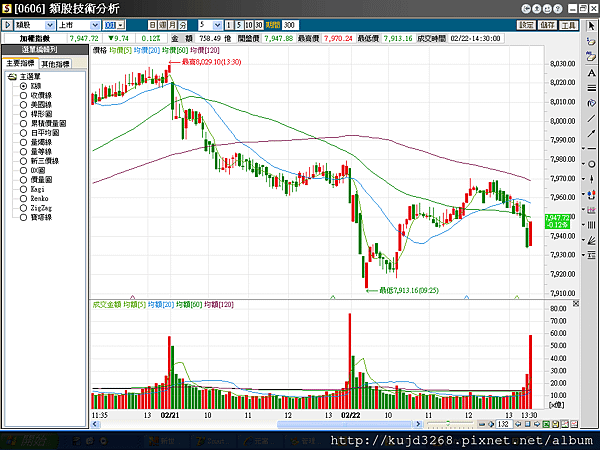Screen dimensions: 600x450
Task: Click the 工具 tools button
Action: (568, 25)
